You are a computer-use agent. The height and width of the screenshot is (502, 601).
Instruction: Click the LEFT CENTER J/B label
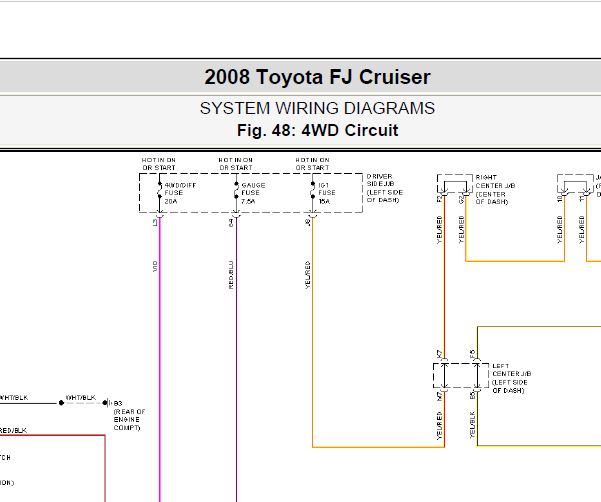512,378
